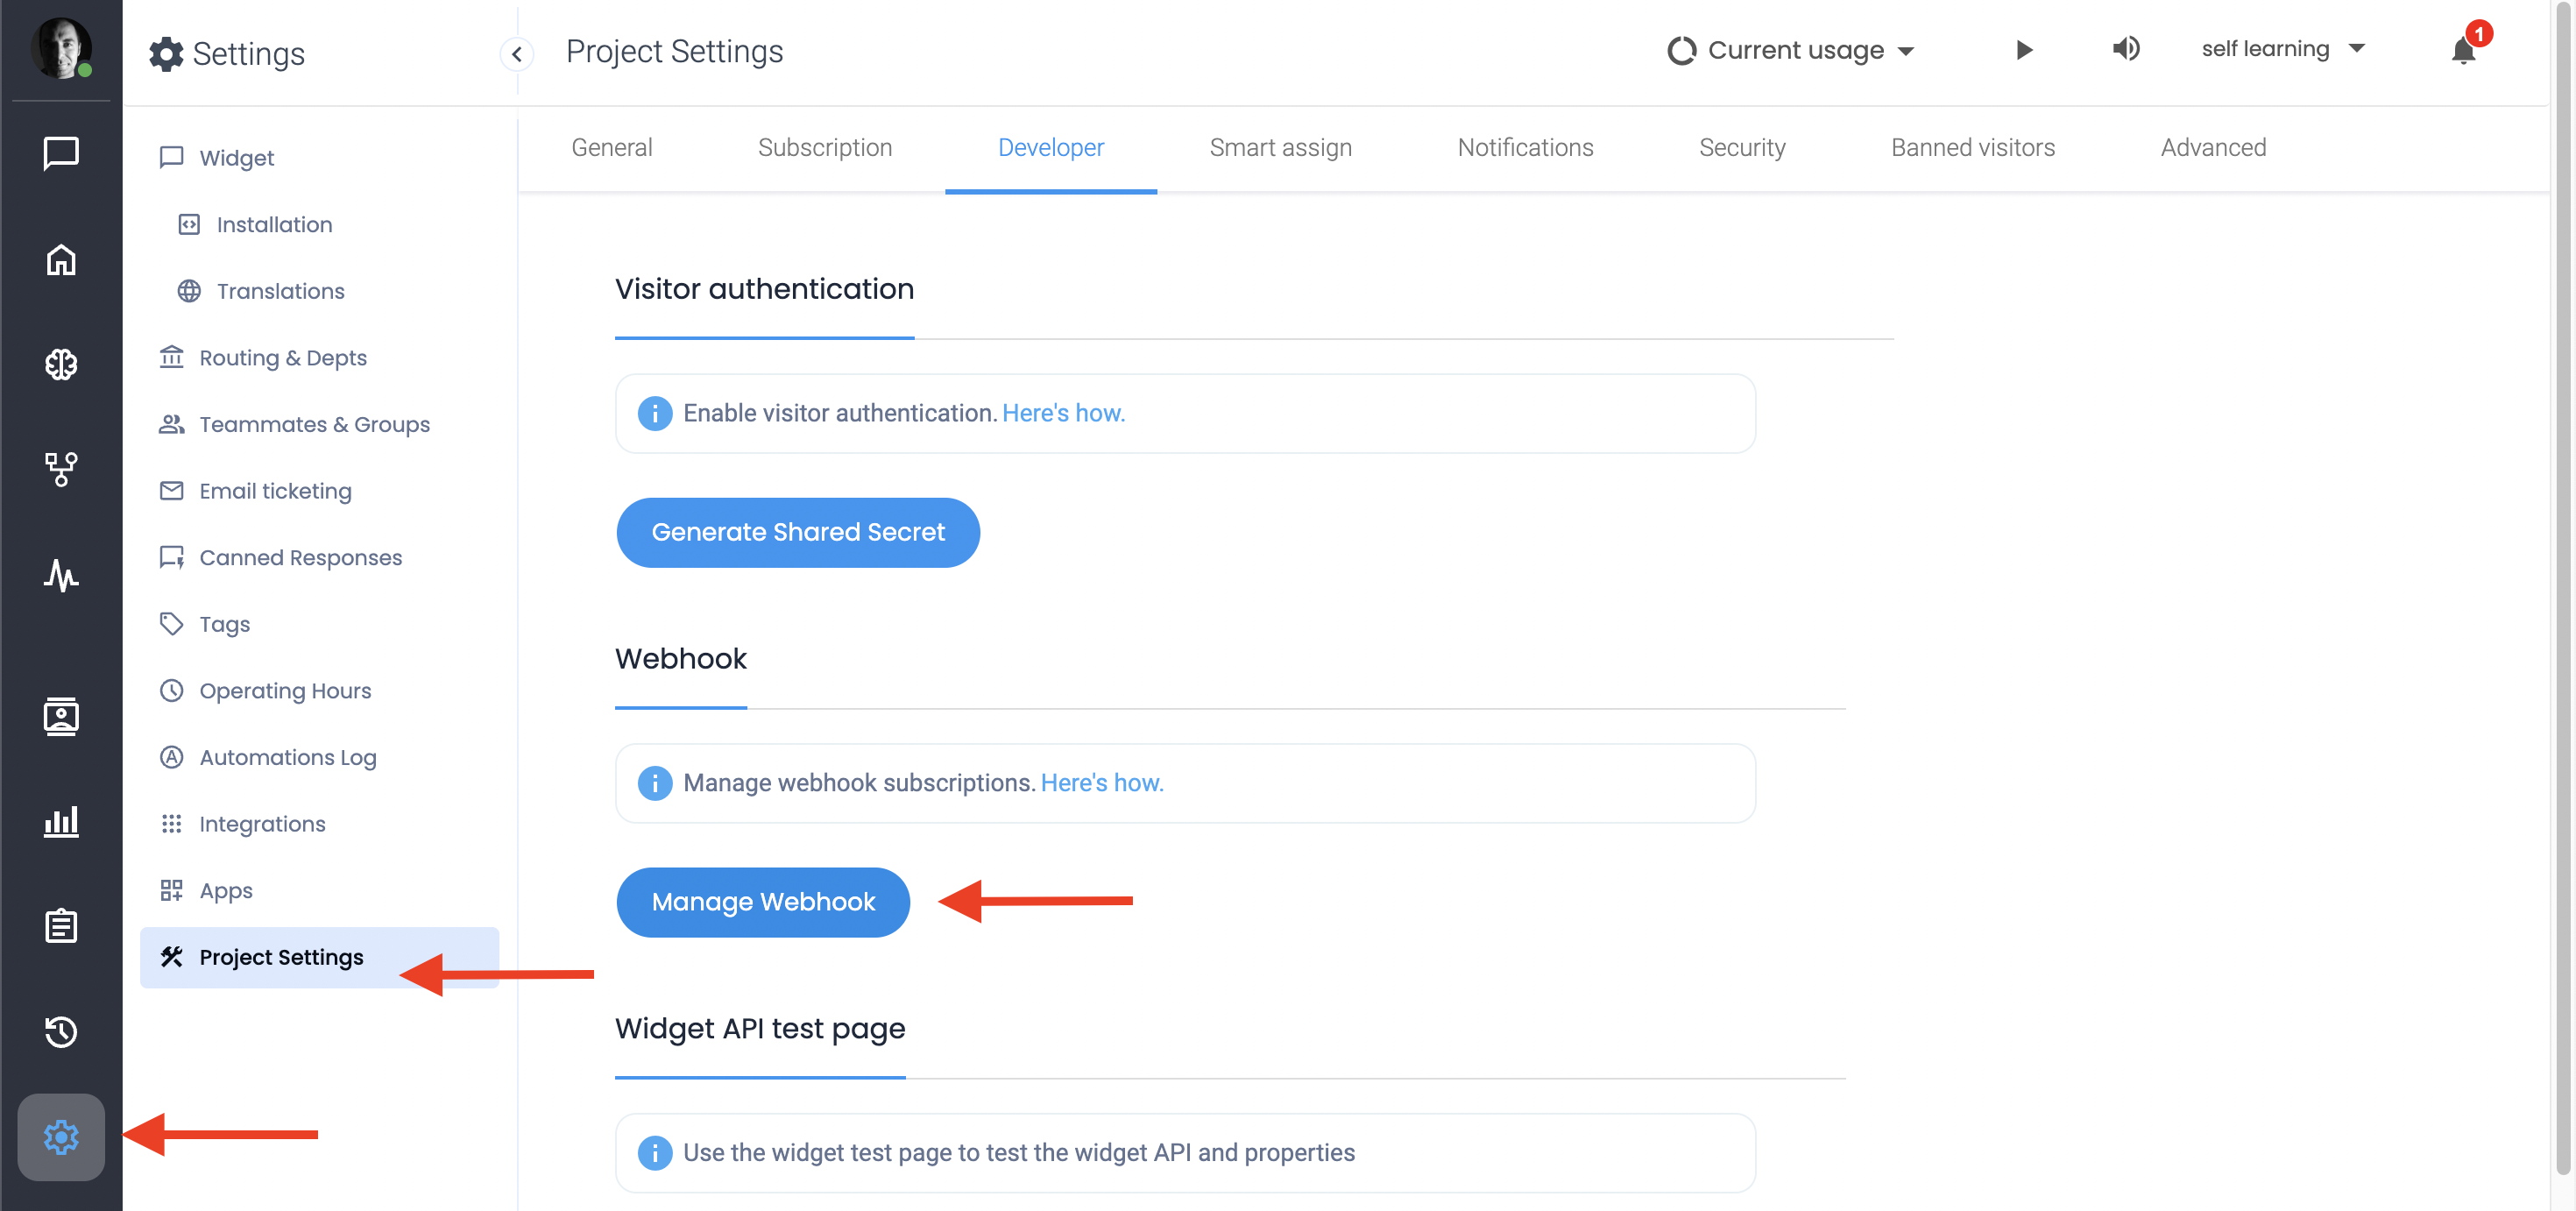Click the Manage Webhook button
2576x1211 pixels.
click(763, 902)
